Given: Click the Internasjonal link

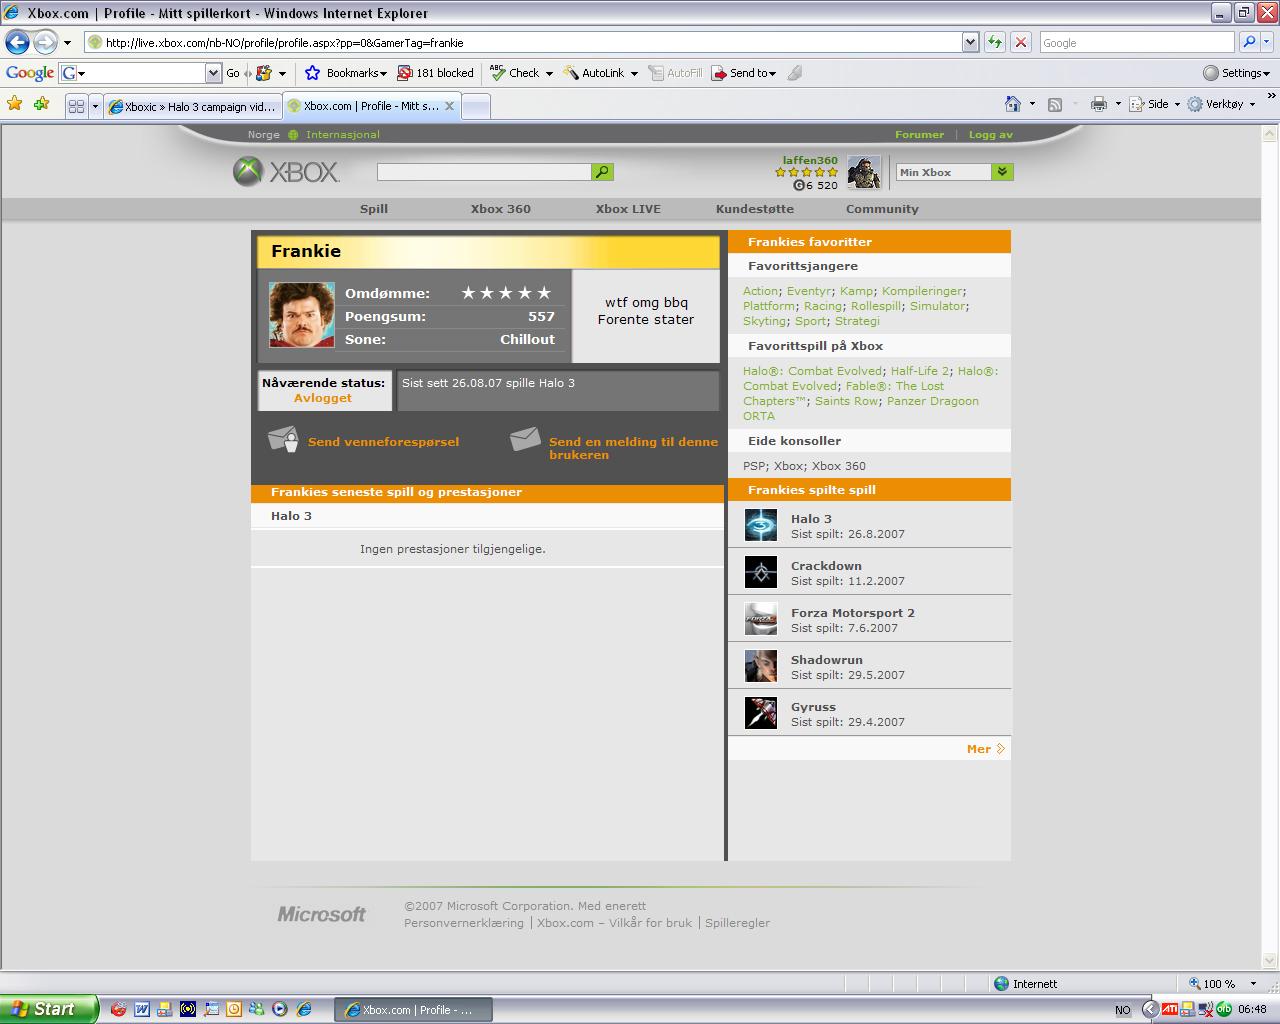Looking at the screenshot, I should [343, 134].
